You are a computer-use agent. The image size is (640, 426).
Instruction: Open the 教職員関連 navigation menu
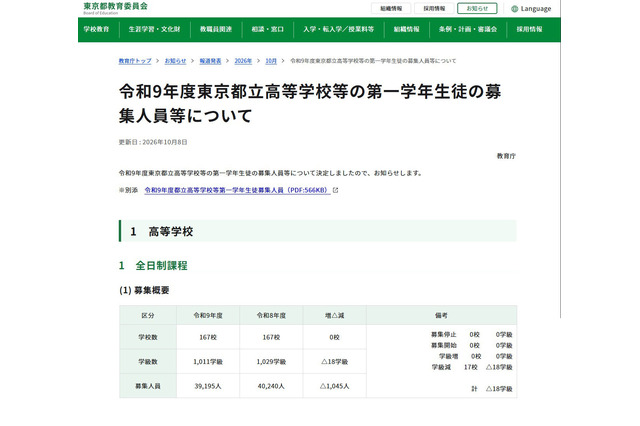pos(216,29)
